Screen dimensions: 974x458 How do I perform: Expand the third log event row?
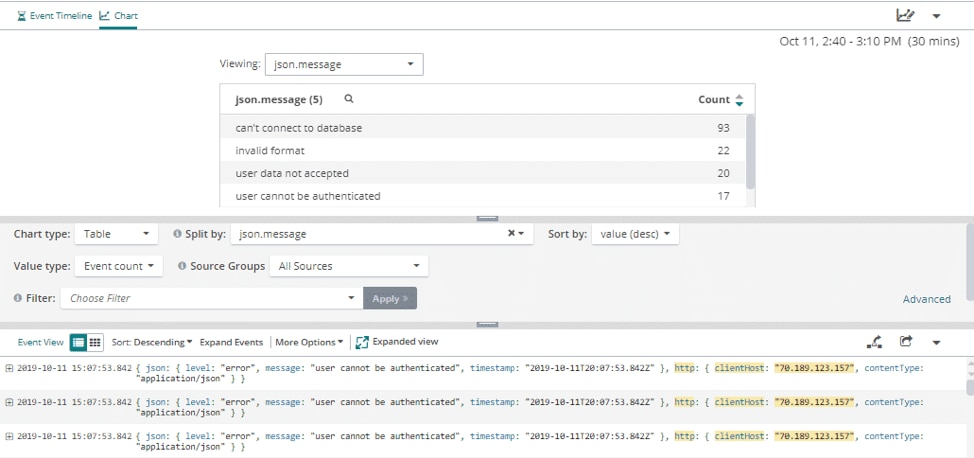coord(9,436)
